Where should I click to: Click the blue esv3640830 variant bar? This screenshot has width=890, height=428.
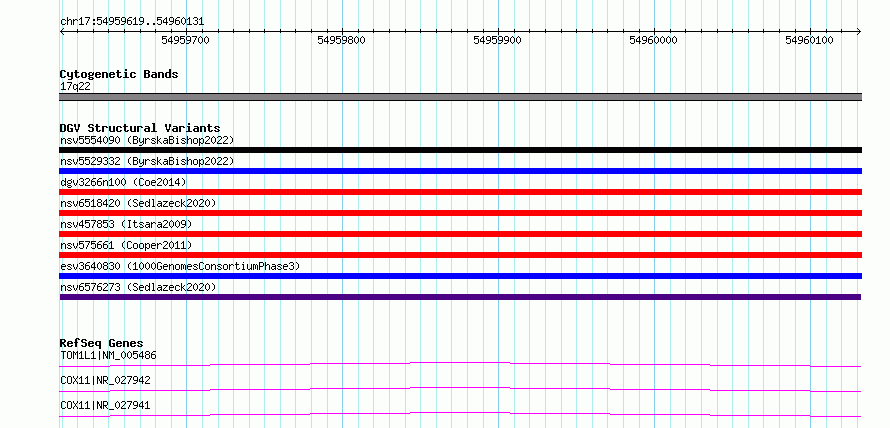(x=460, y=276)
